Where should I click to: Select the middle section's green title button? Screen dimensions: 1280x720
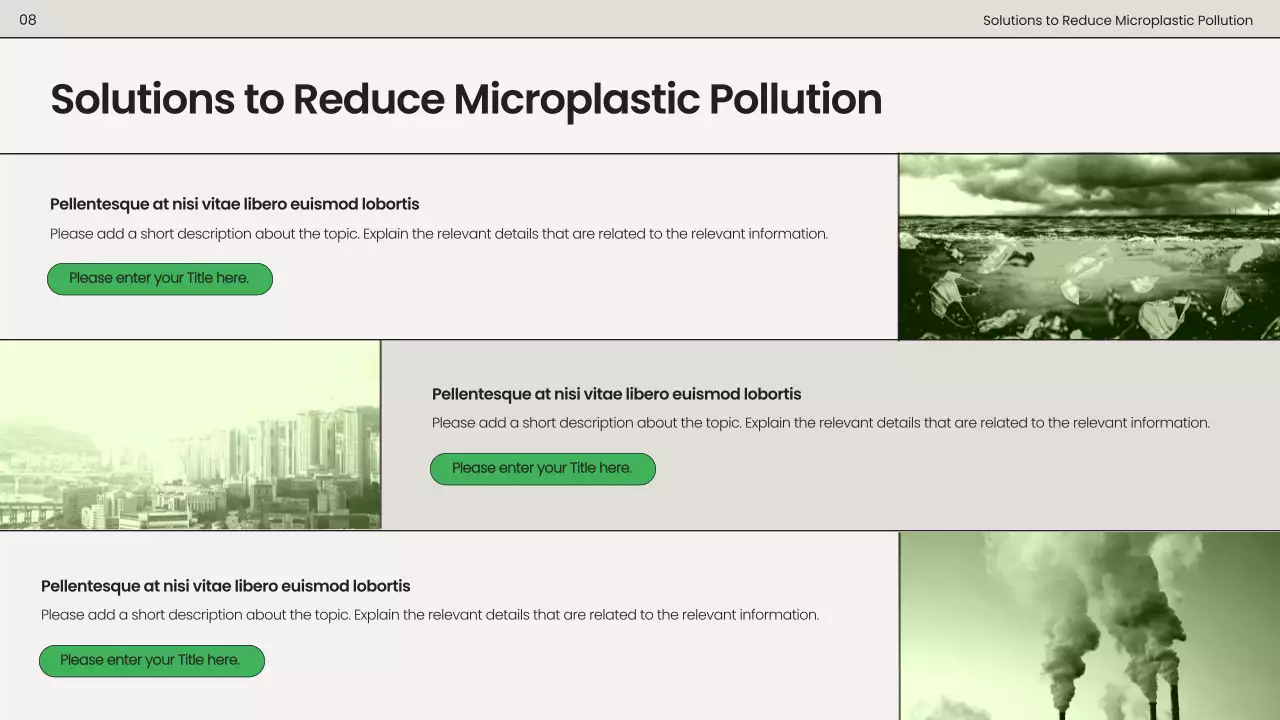coord(542,468)
